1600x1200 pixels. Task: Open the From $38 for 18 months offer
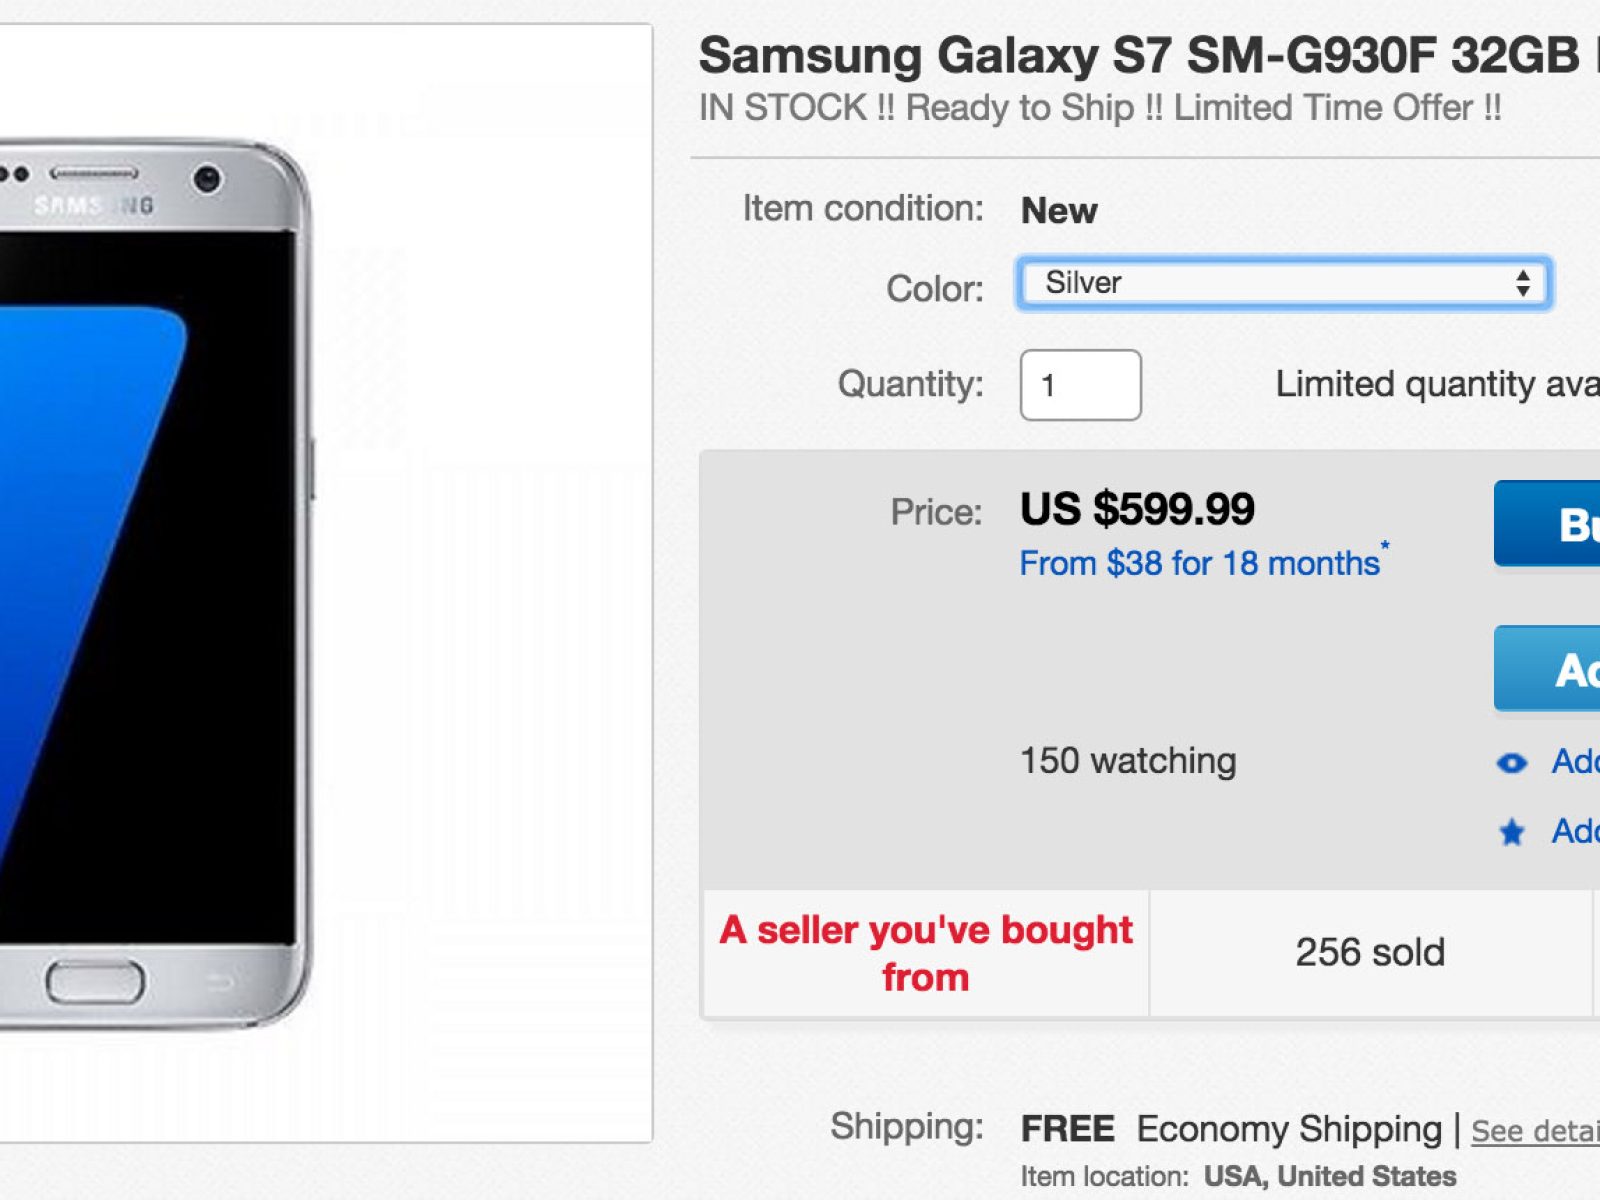pos(1199,564)
